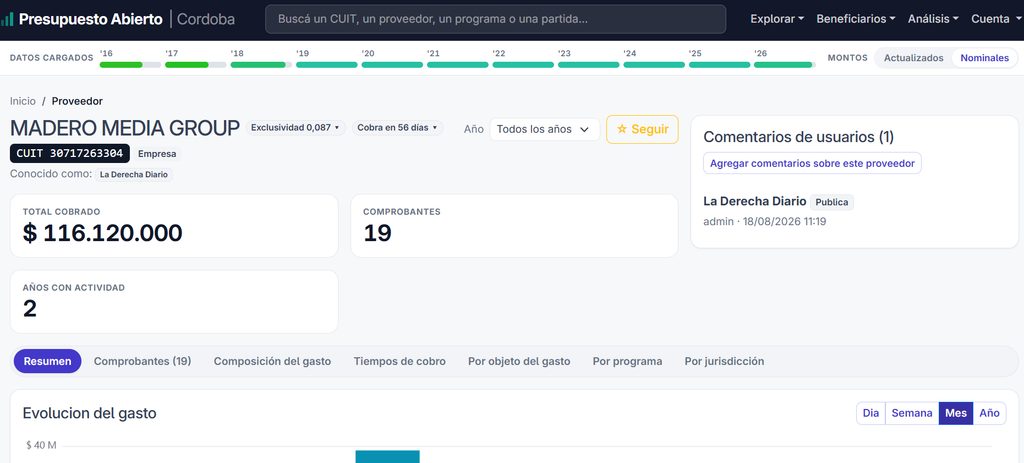Open the Cuenta dropdown menu
1024x463 pixels.
(997, 19)
